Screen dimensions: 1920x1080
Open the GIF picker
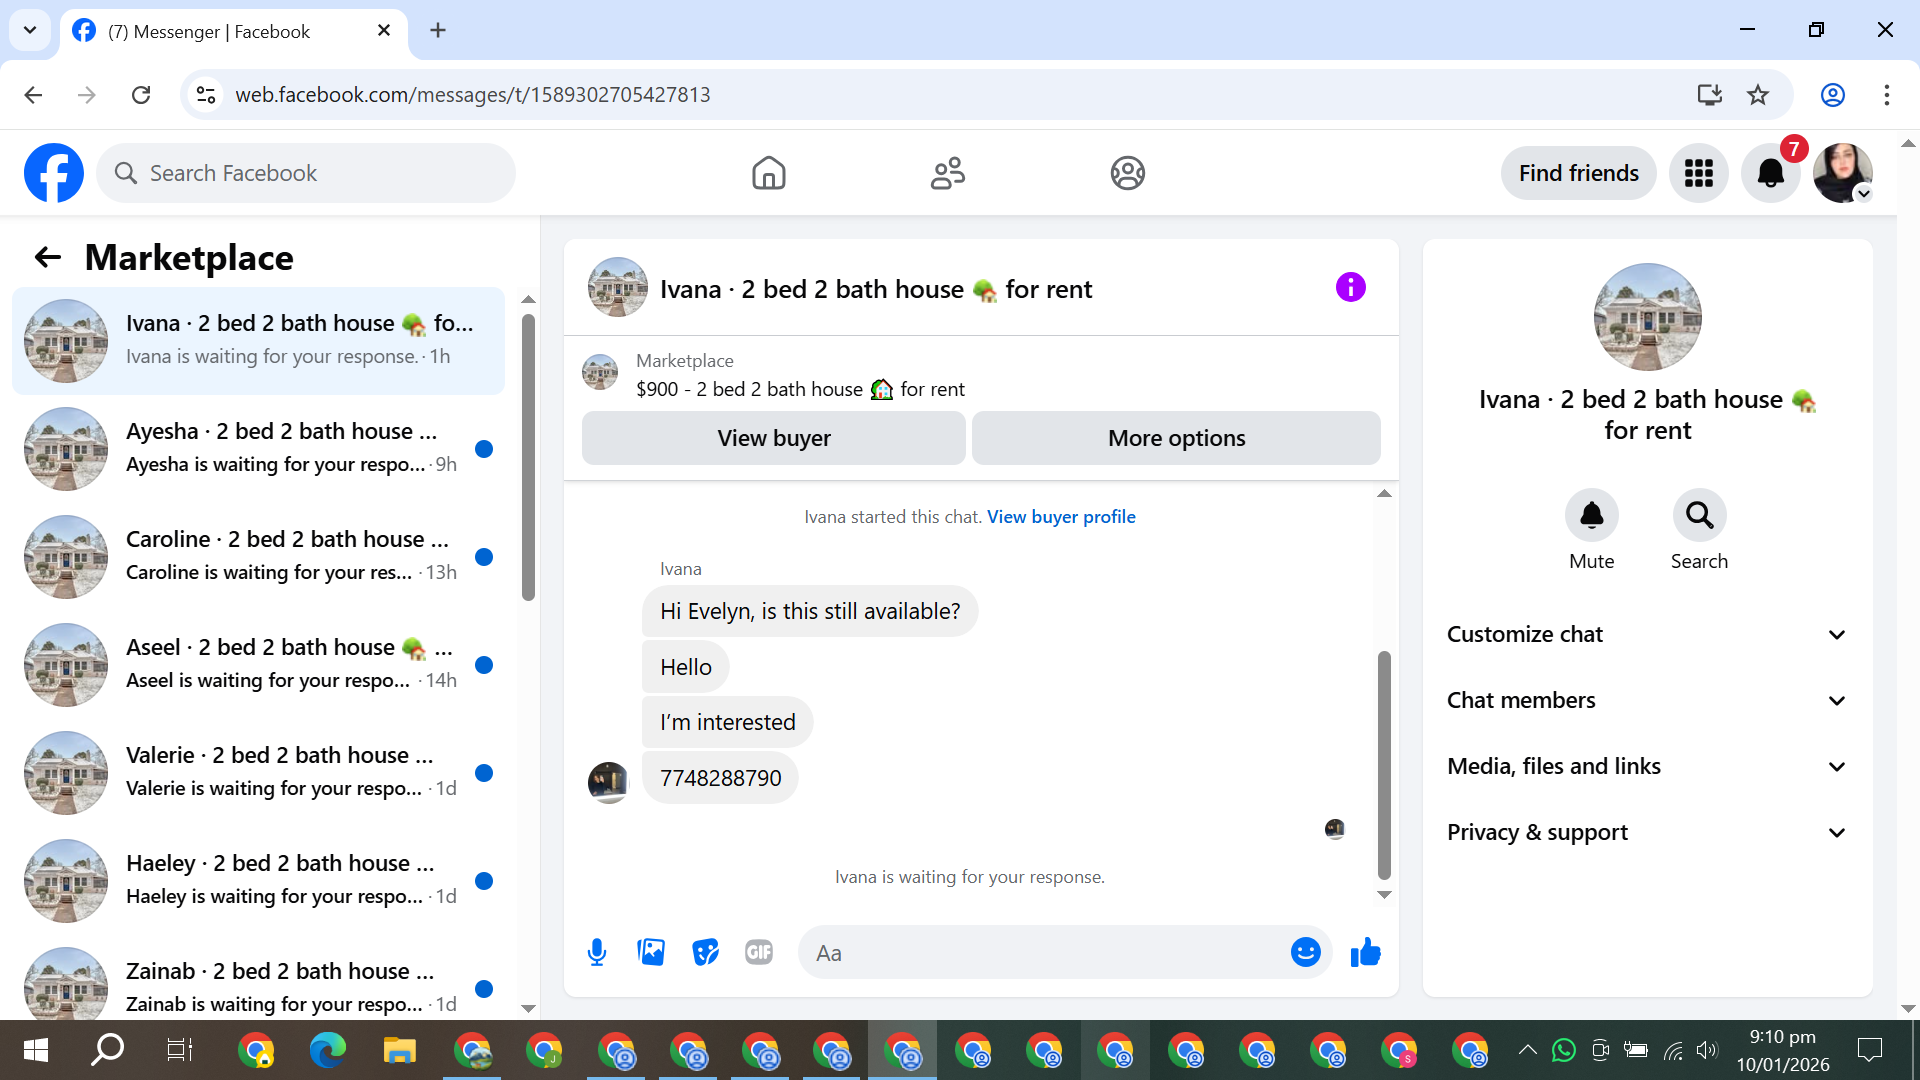tap(759, 952)
